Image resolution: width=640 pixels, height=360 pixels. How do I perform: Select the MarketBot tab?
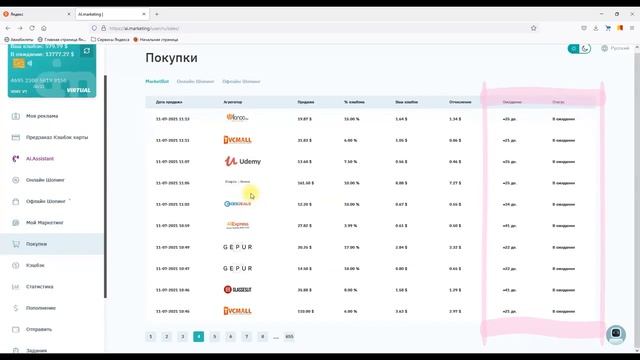[x=157, y=82]
